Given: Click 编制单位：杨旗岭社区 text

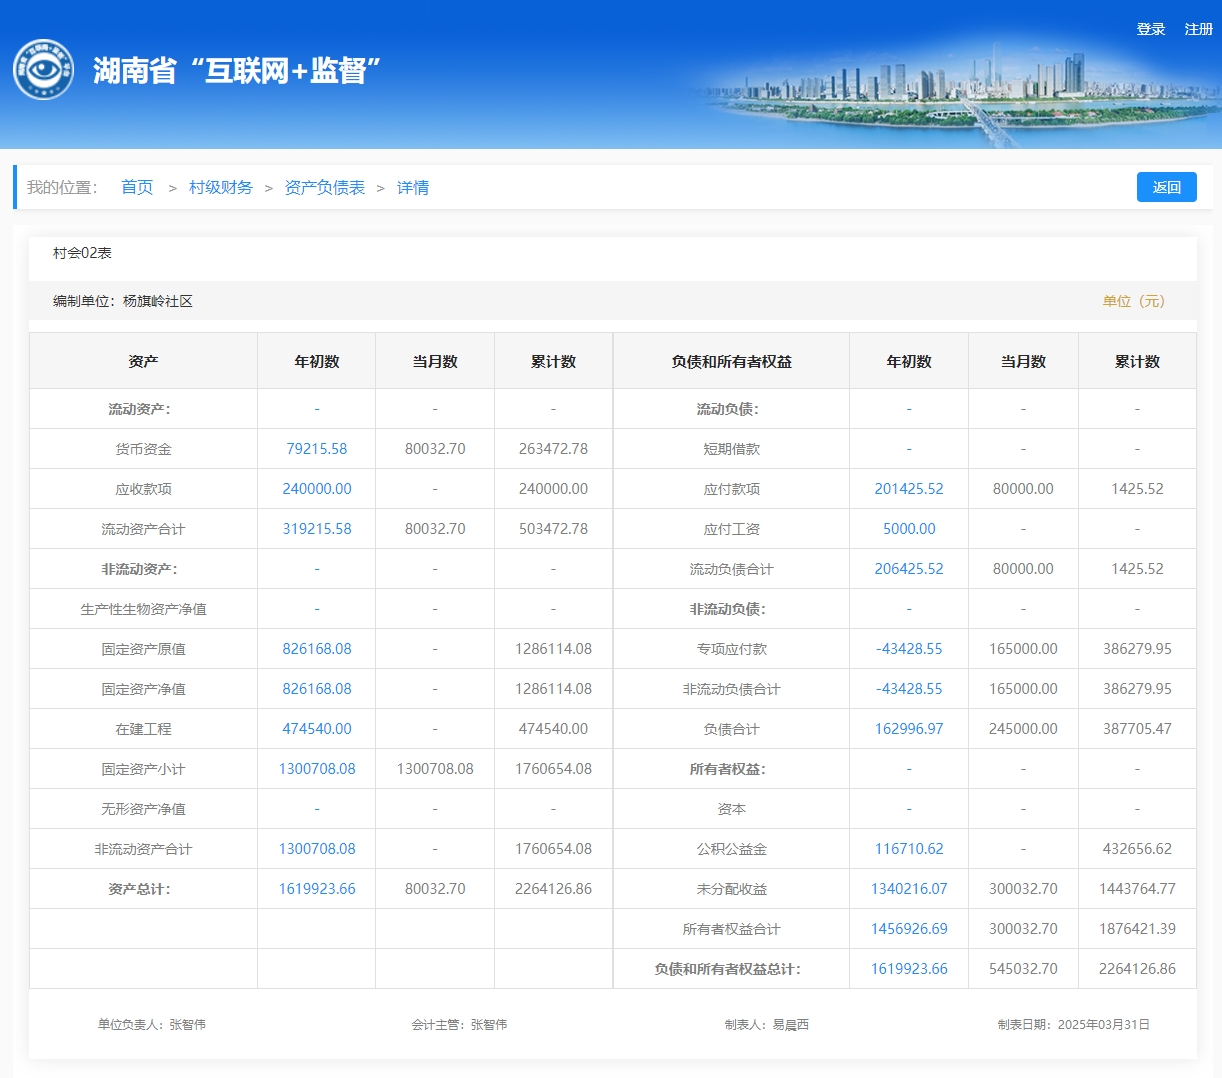Looking at the screenshot, I should click(123, 301).
